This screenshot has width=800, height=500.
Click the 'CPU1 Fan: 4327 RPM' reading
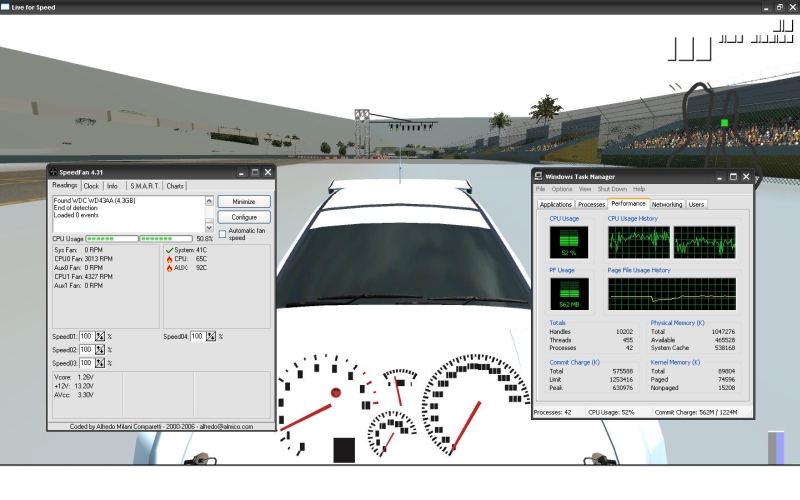point(84,277)
